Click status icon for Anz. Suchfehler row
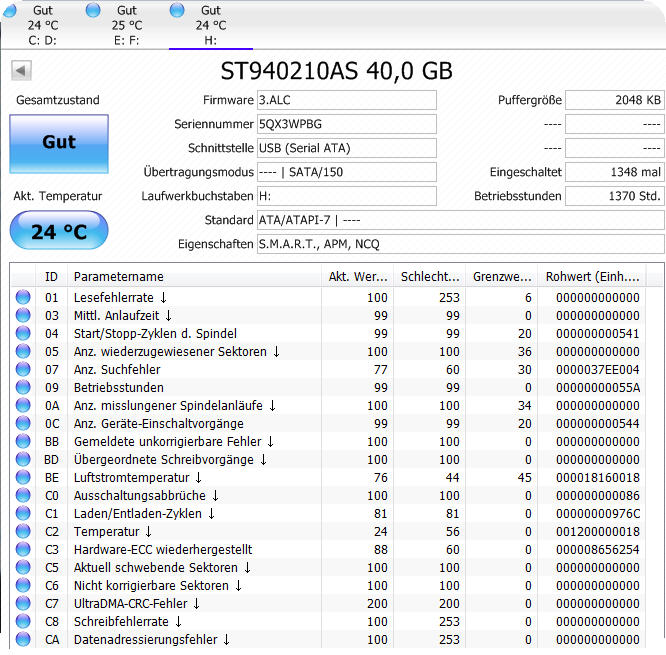This screenshot has height=655, width=666. coord(23,369)
